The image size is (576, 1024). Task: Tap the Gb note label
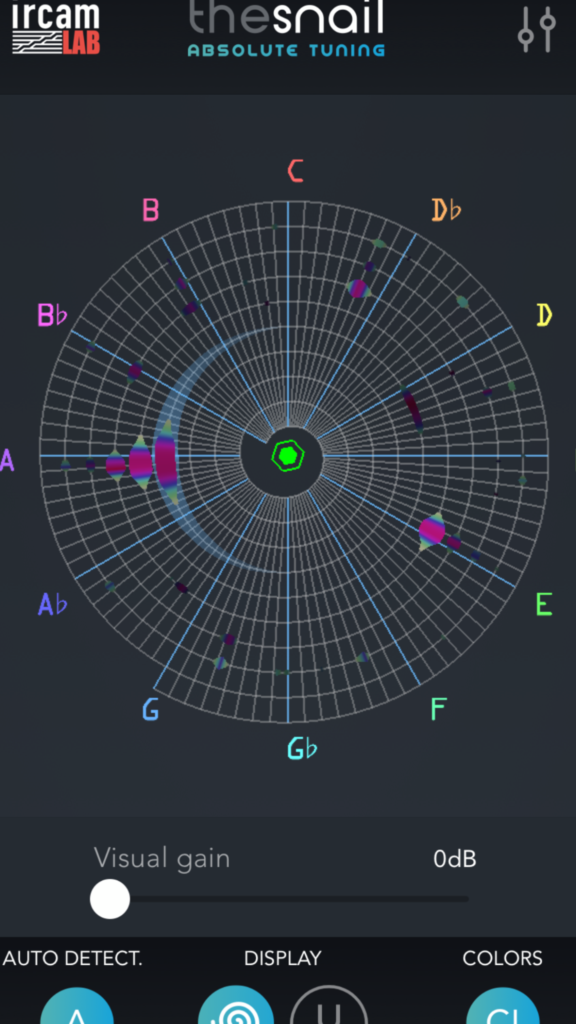click(x=302, y=748)
